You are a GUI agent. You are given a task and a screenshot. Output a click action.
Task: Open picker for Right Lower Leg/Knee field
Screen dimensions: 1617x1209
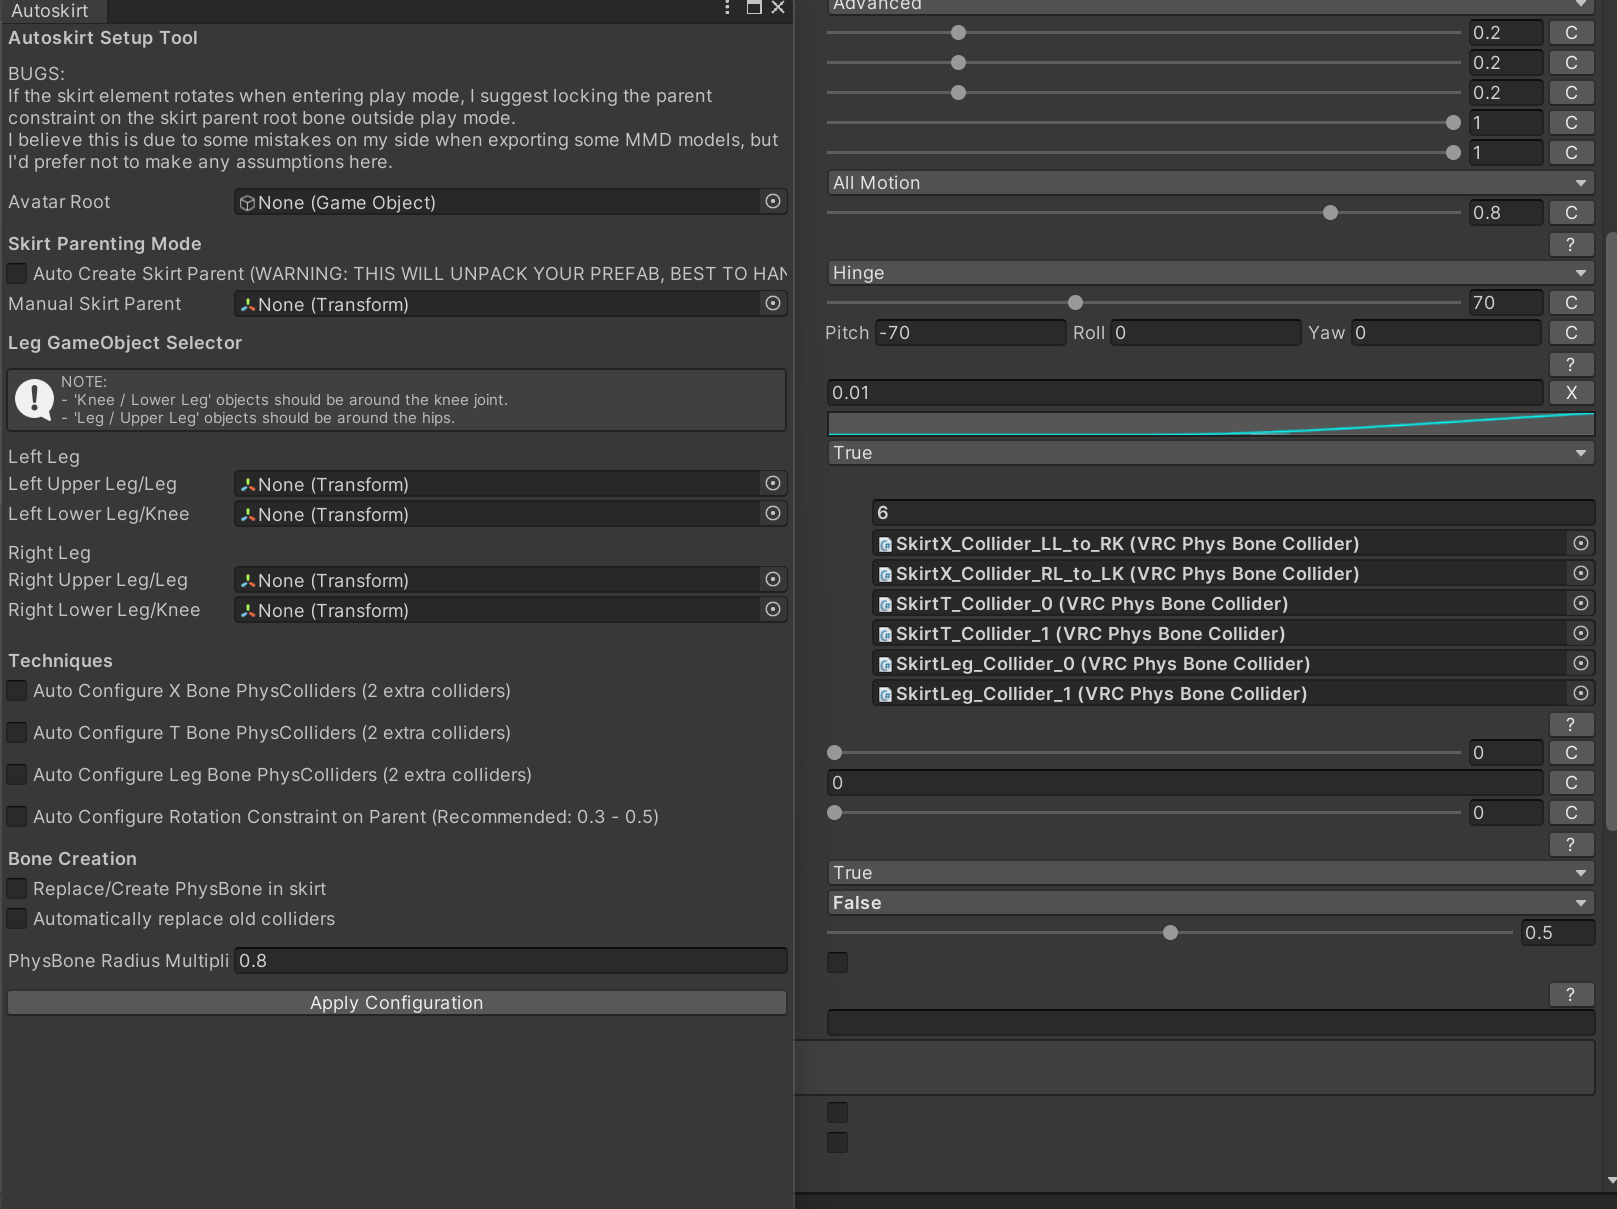[x=773, y=610]
